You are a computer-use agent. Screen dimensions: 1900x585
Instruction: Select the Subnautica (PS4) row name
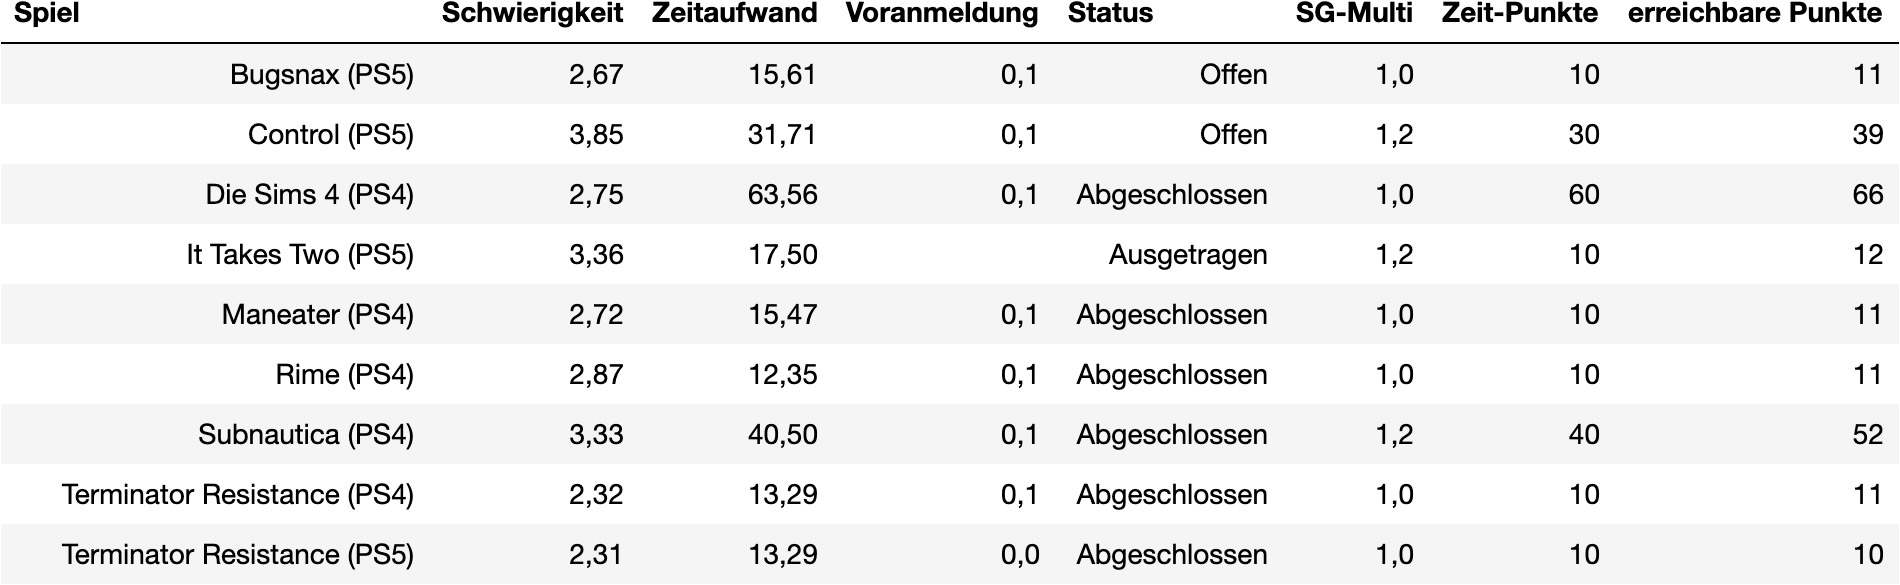click(305, 435)
